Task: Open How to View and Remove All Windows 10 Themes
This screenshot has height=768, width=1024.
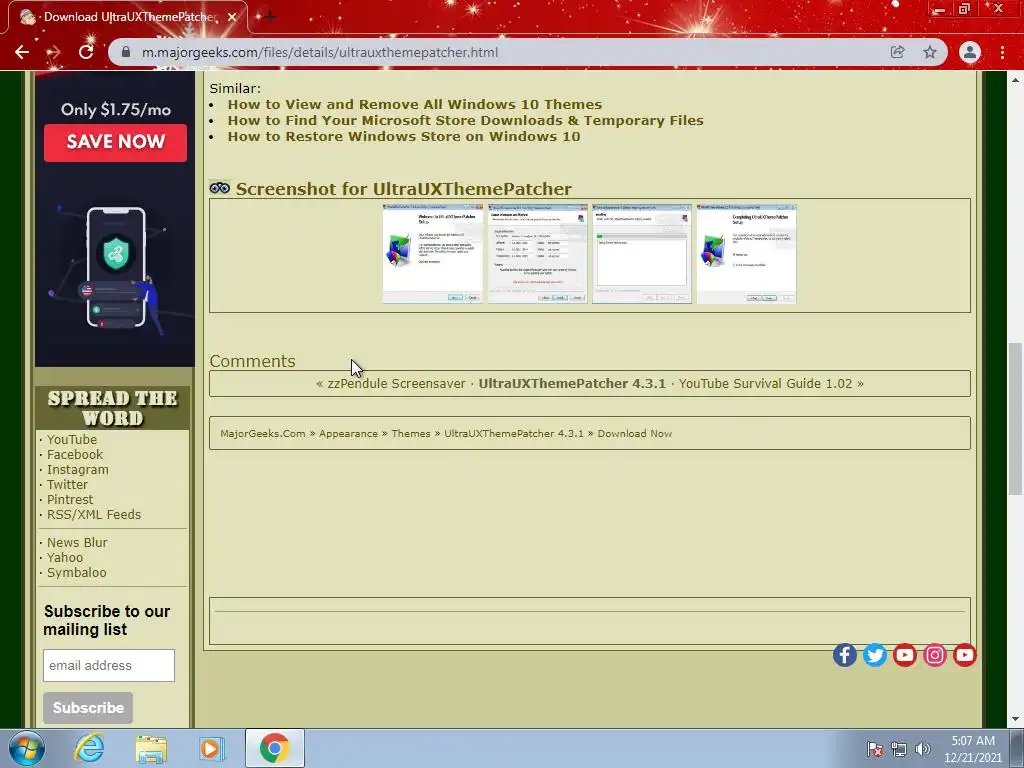Action: tap(415, 104)
